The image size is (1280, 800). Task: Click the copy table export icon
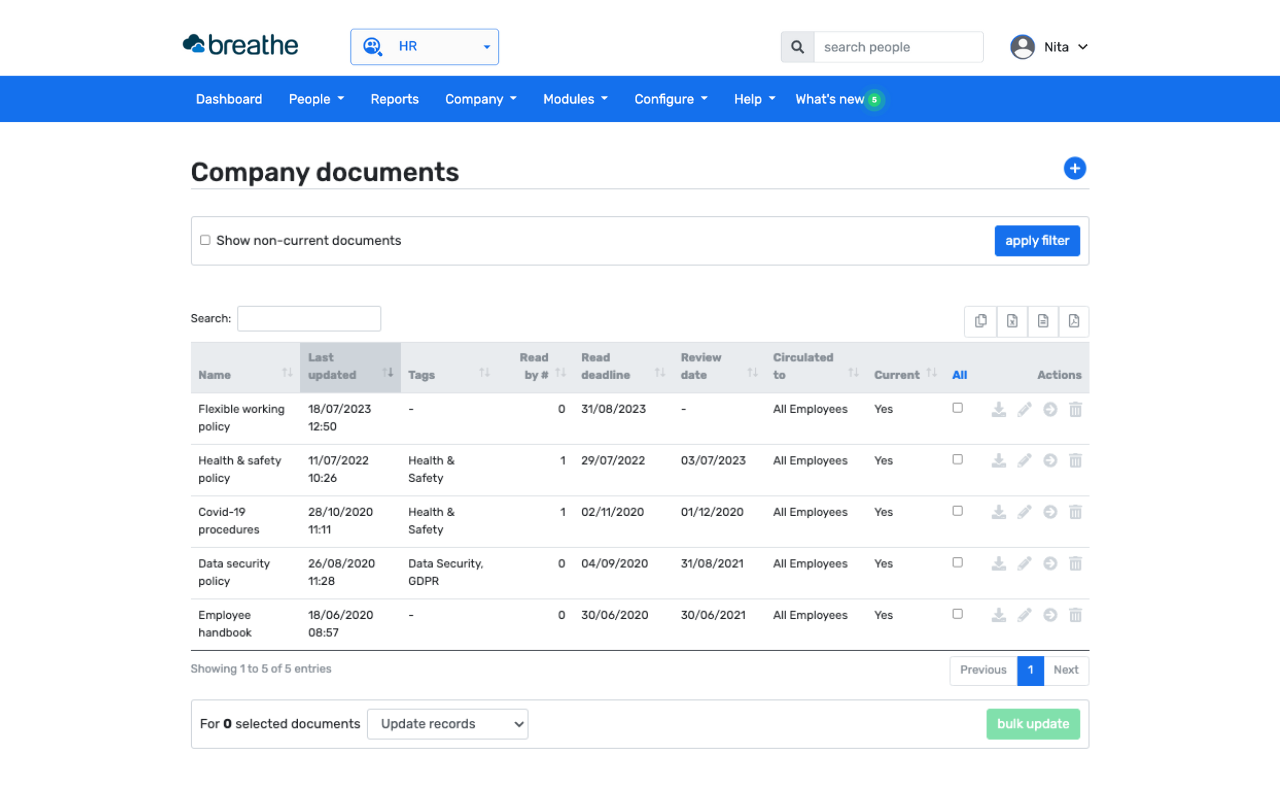(x=981, y=321)
